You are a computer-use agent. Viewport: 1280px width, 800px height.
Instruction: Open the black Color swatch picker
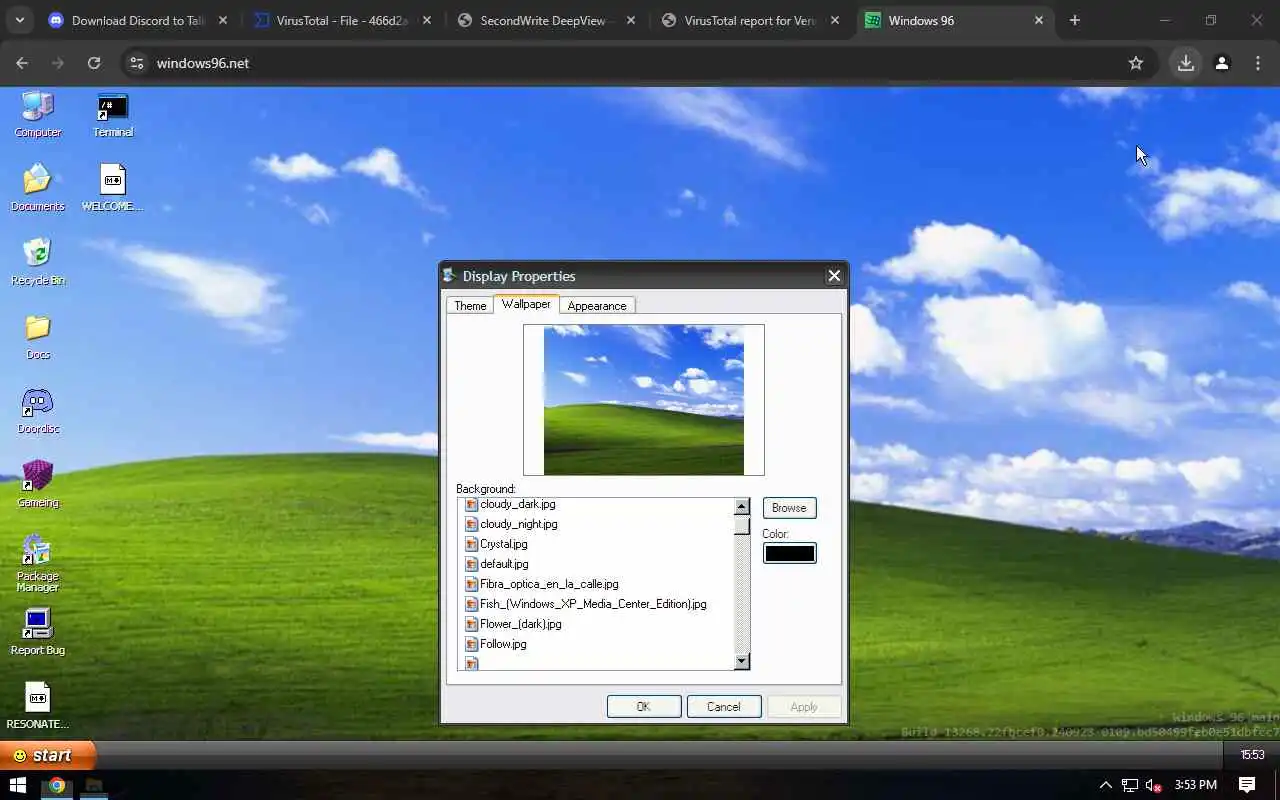click(x=789, y=553)
